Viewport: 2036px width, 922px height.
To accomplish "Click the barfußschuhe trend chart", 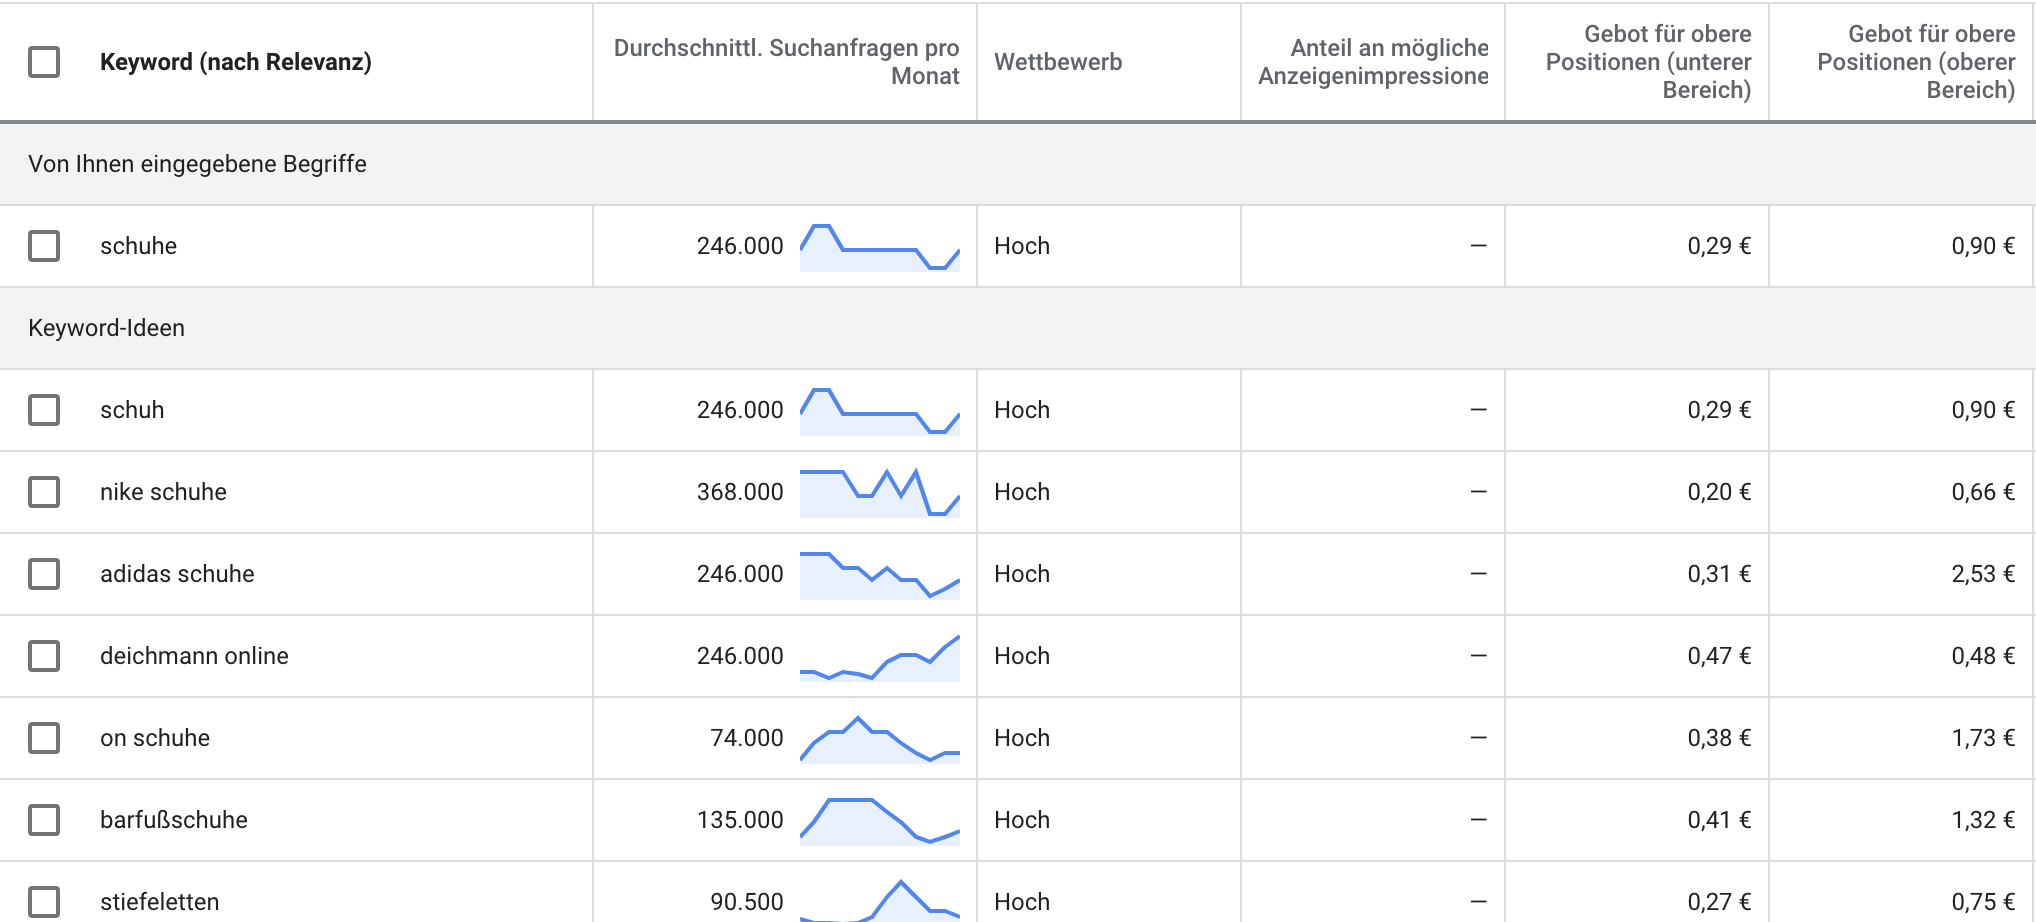I will tap(880, 820).
